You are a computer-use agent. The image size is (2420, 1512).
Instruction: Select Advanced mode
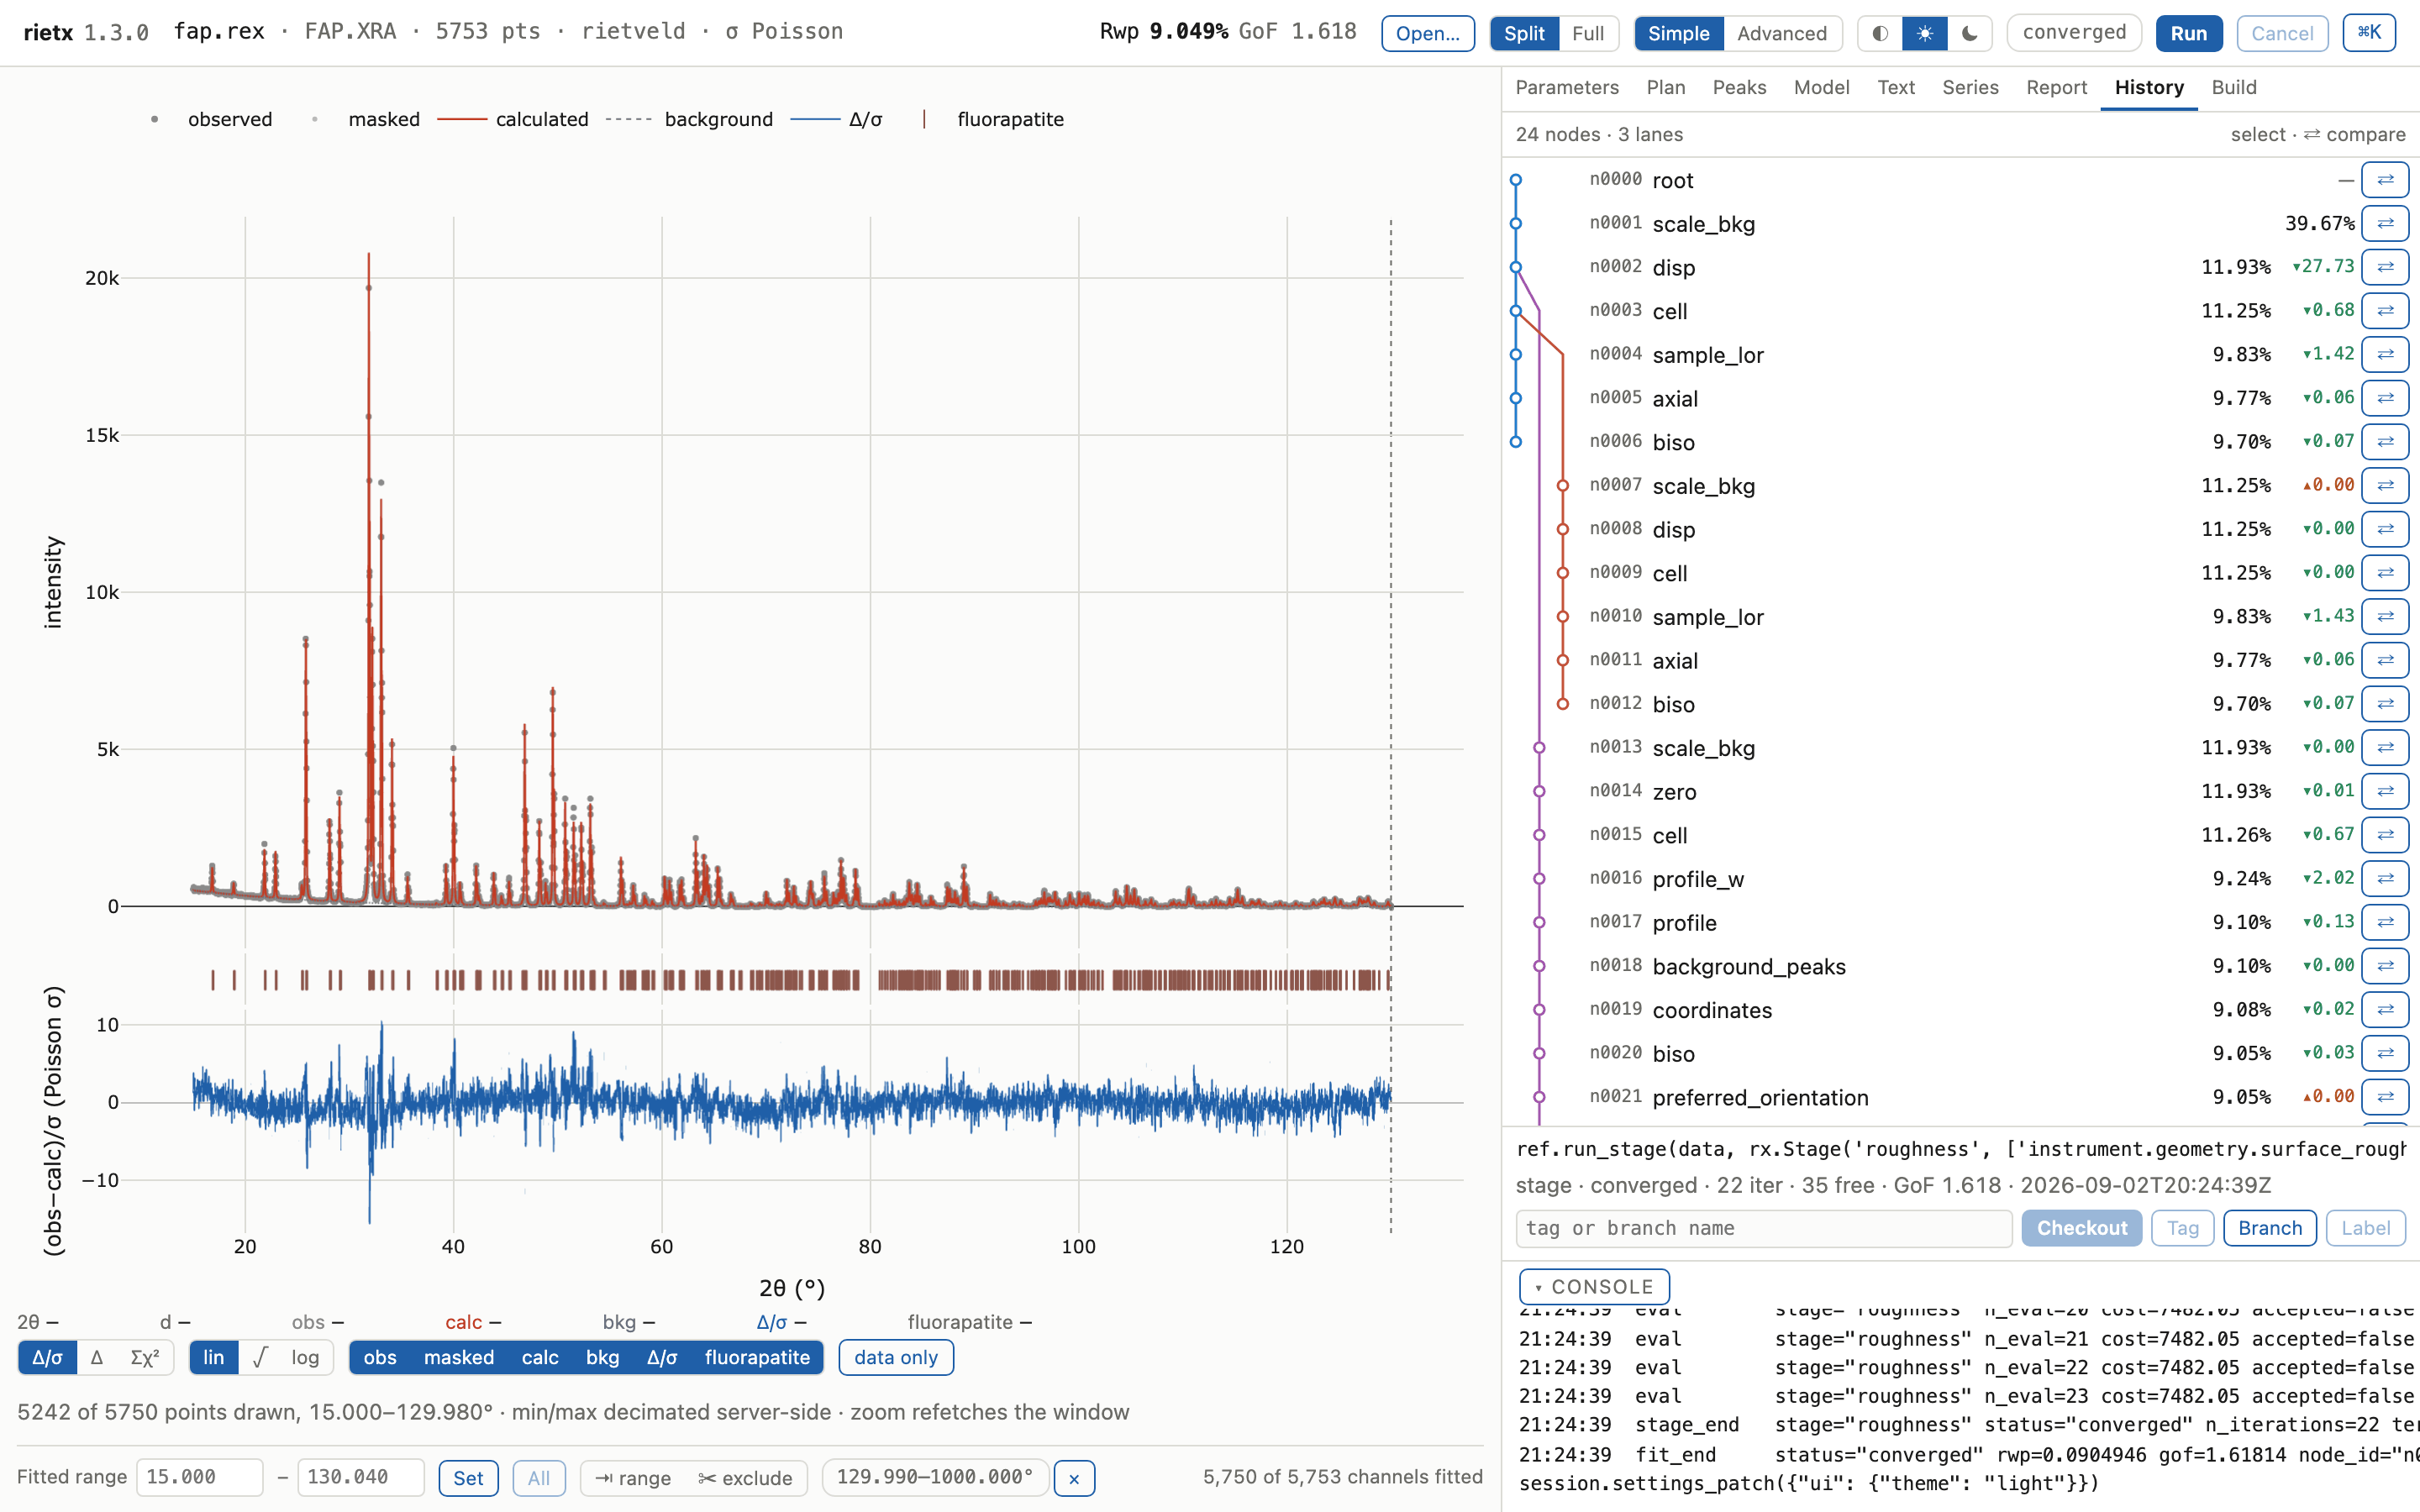1782,33
